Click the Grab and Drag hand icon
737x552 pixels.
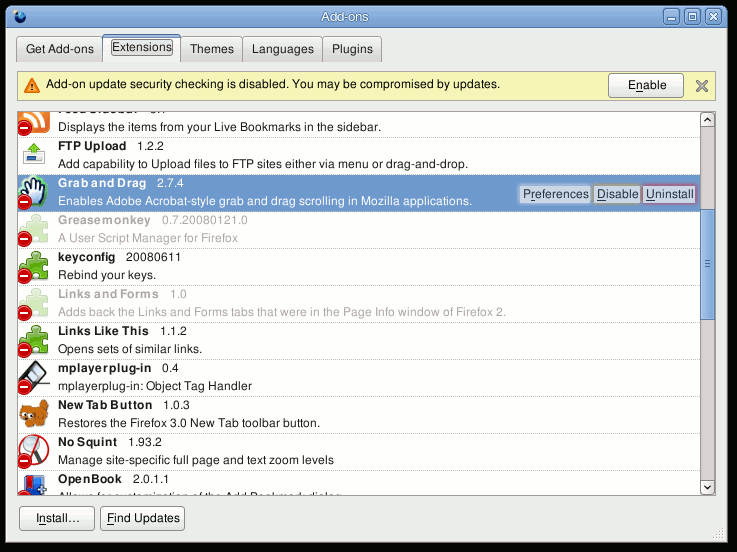point(33,192)
